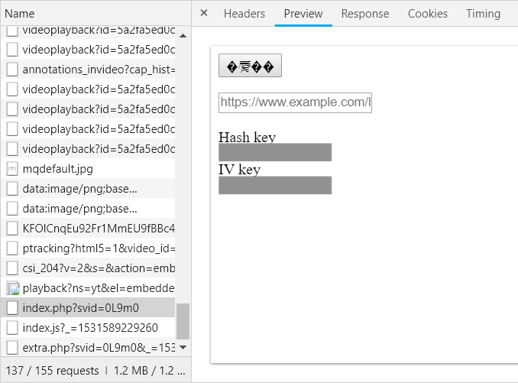Select the annotations_invideo?cap_hist request
This screenshot has width=518, height=383.
pos(88,70)
